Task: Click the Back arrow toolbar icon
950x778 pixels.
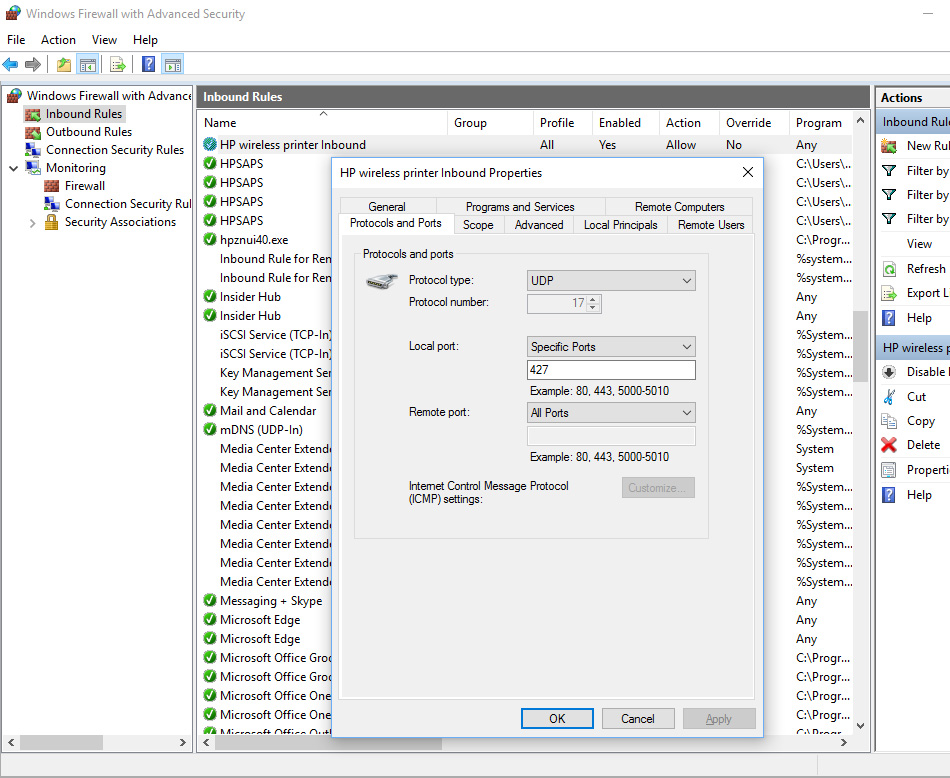Action: pos(10,64)
